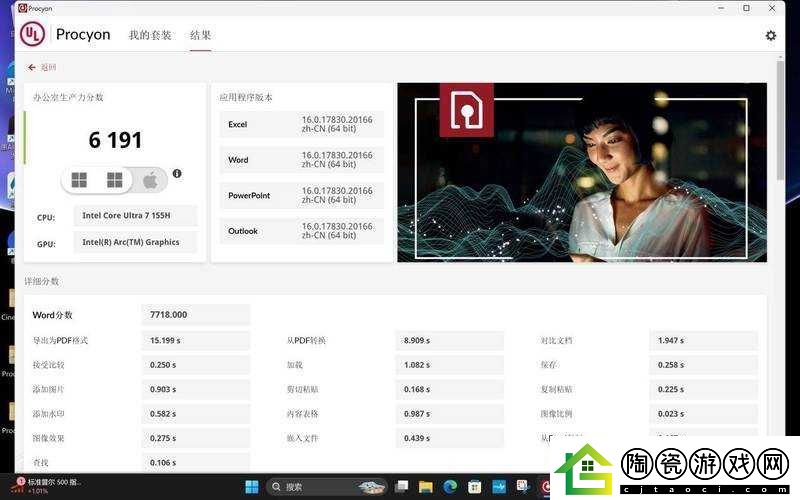Click the vertical scrollbar of Procyon window
The width and height of the screenshot is (800, 500).
pyautogui.click(x=780, y=121)
